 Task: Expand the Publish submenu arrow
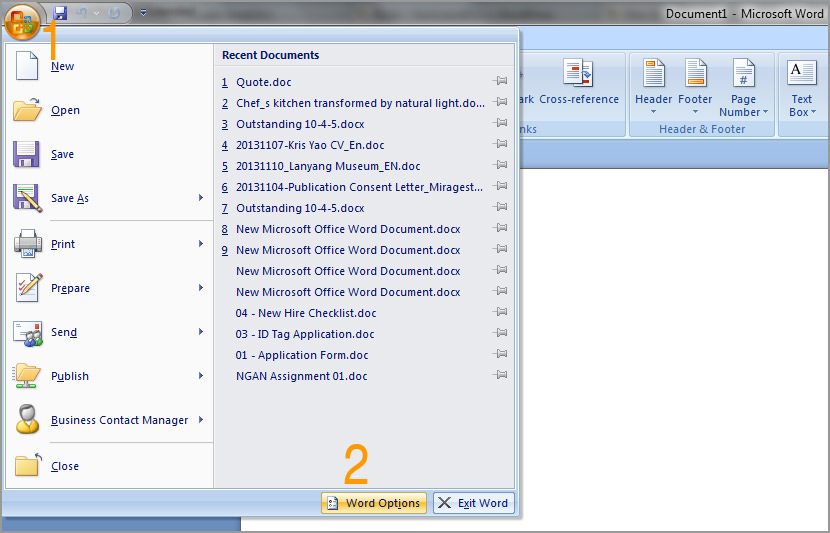(x=201, y=375)
